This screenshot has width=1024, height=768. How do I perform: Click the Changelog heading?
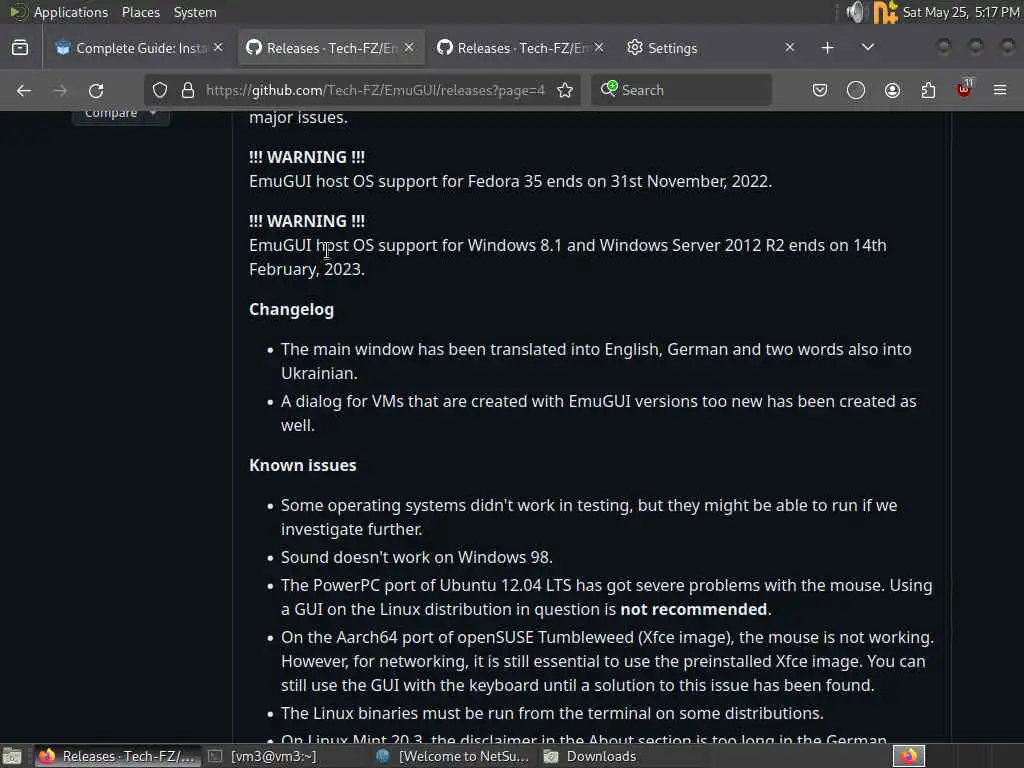pos(291,310)
